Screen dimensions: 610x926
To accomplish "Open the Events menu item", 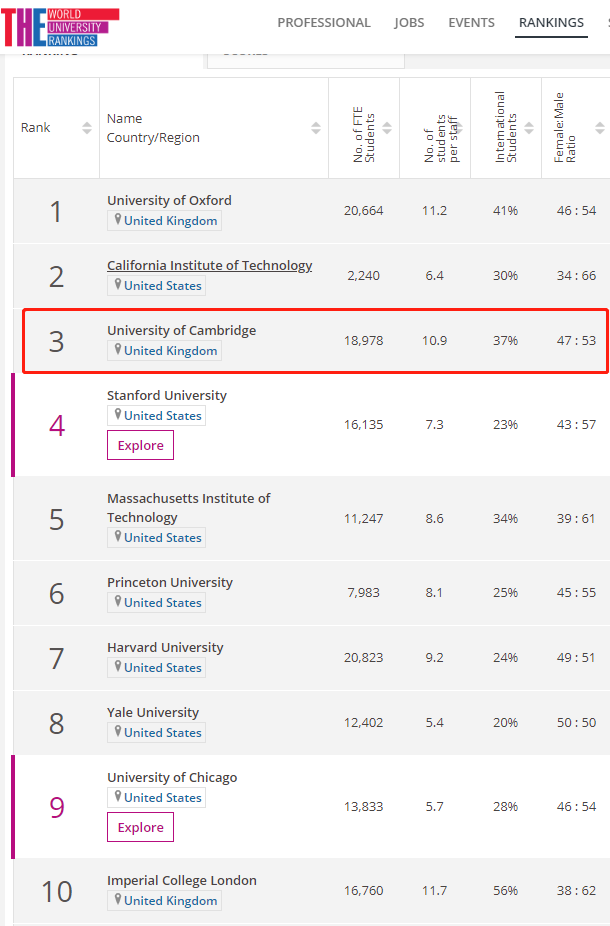I will [471, 22].
